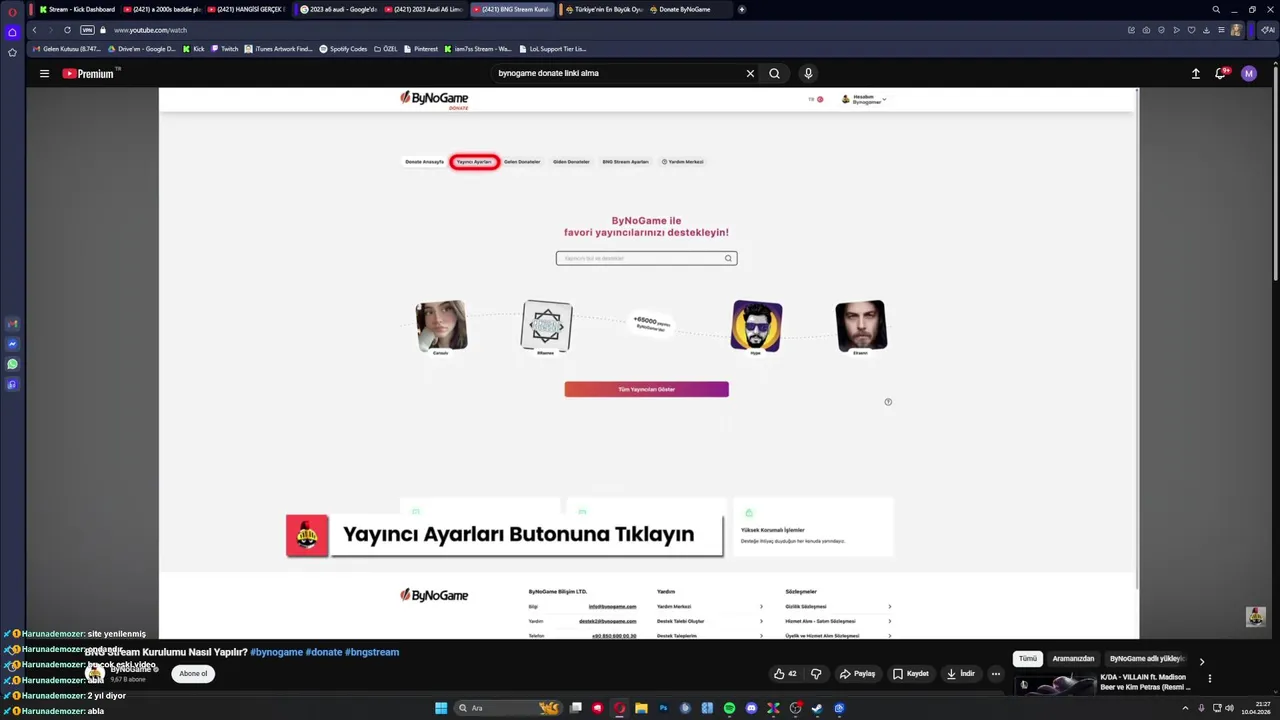Screen dimensions: 1280x720
Task: Open the Windows Start menu
Action: pos(441,708)
